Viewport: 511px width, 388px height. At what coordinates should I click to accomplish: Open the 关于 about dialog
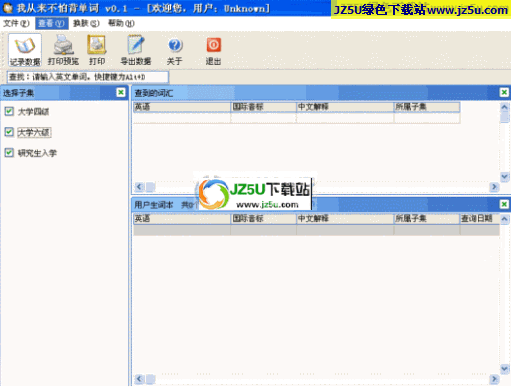(x=175, y=50)
